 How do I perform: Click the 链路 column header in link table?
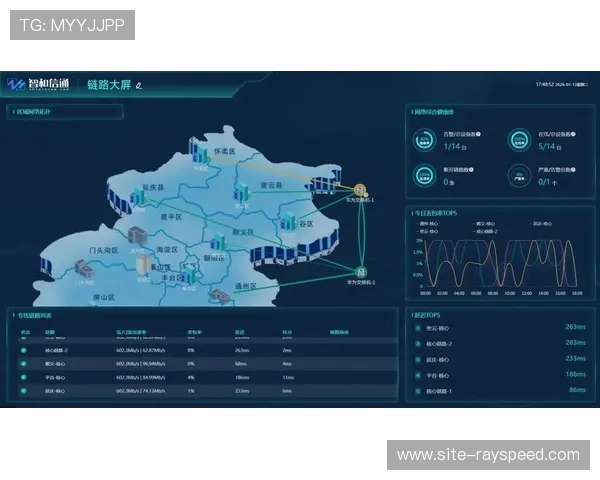pos(50,332)
